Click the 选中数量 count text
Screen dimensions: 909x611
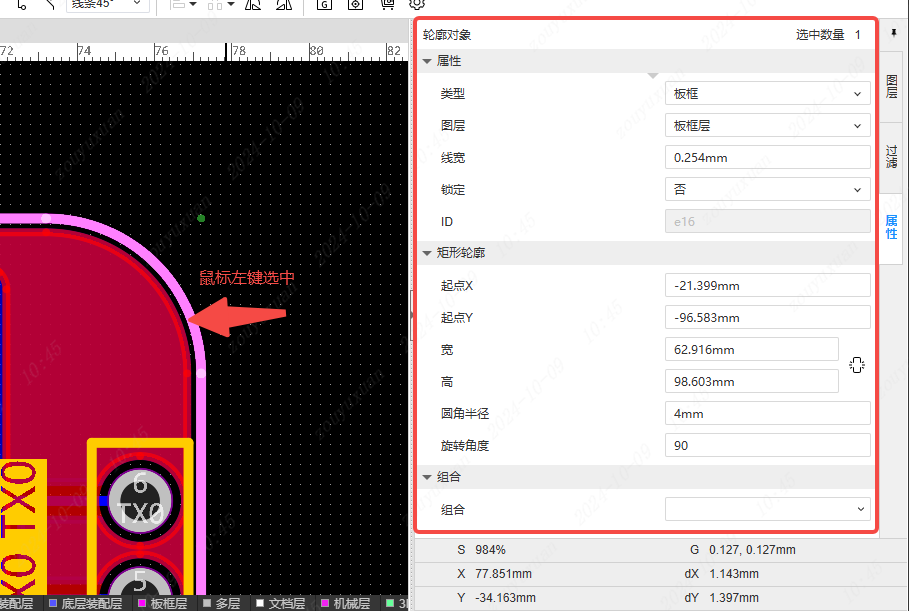click(x=828, y=35)
